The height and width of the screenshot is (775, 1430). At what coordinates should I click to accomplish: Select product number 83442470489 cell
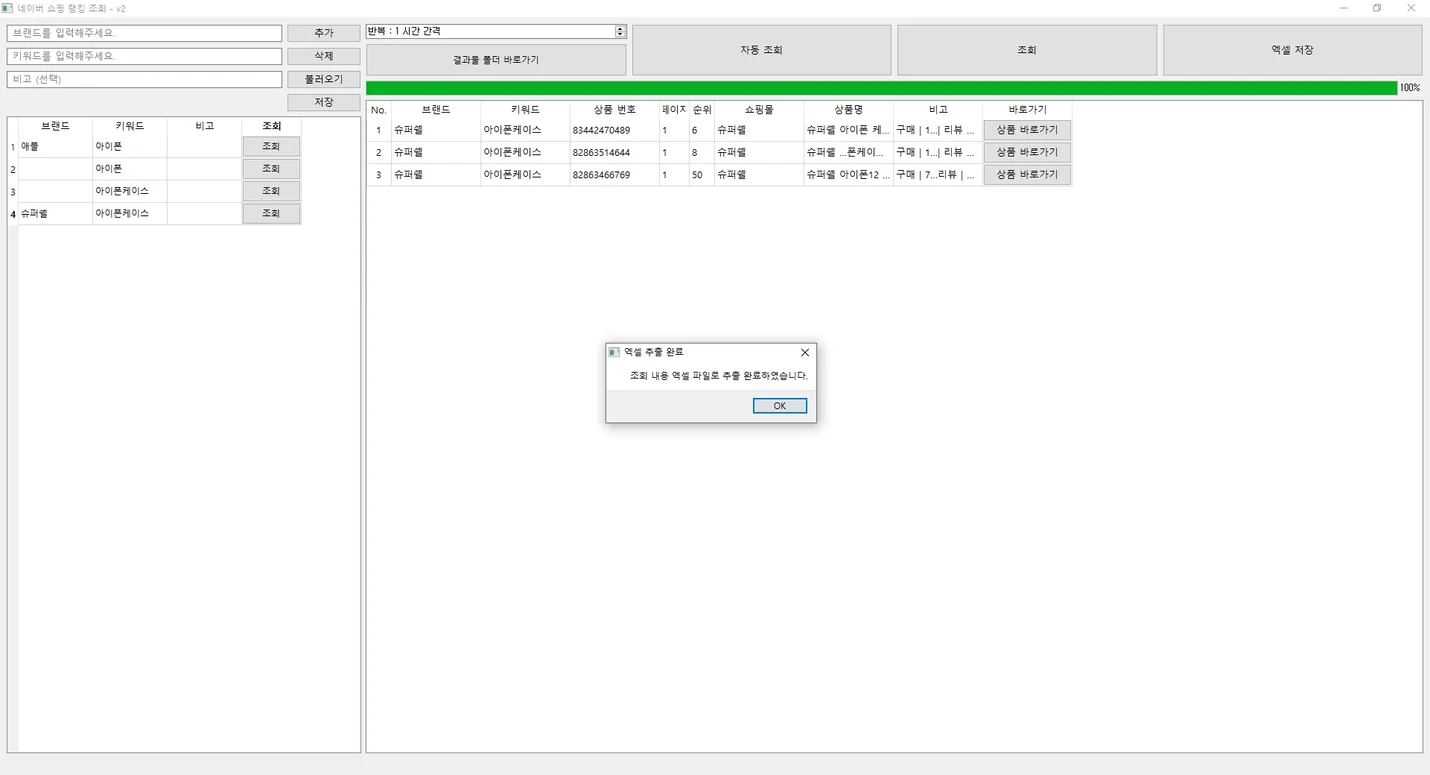[x=615, y=130]
